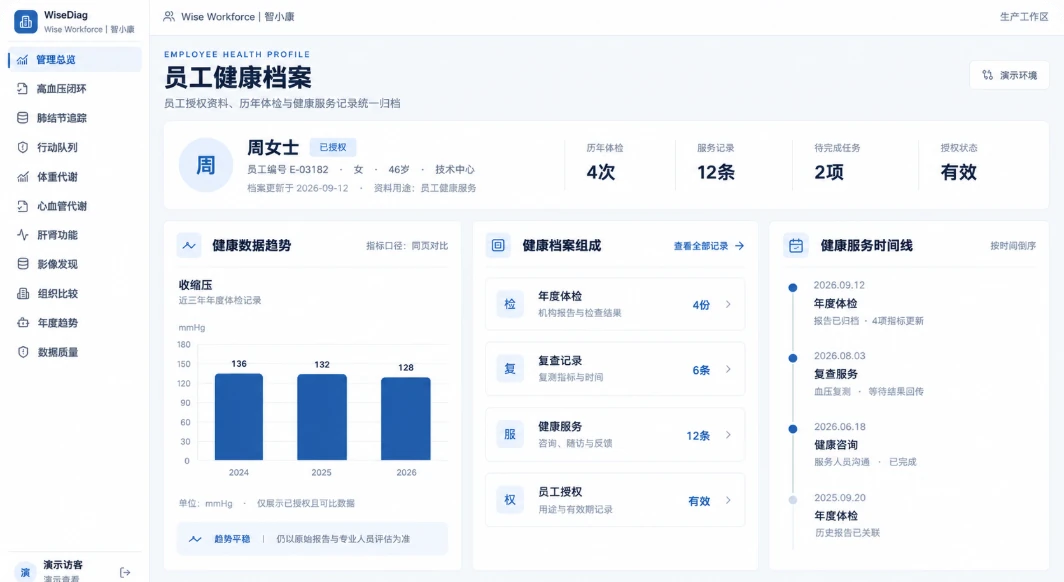Click the 健康咨询 timeline entry
This screenshot has height=582, width=1064.
864,445
